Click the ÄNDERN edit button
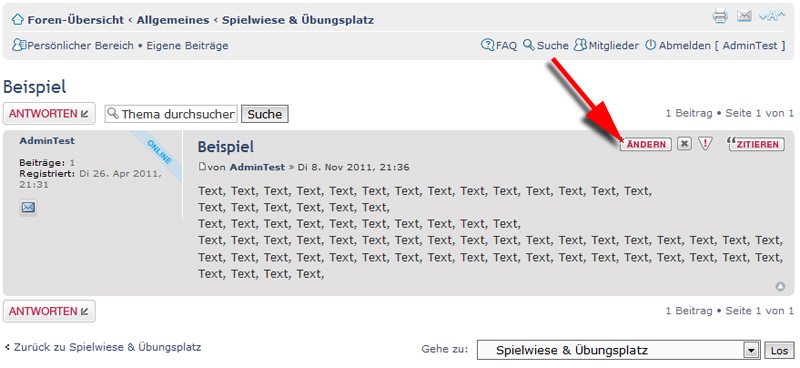The height and width of the screenshot is (368, 800). 645,144
